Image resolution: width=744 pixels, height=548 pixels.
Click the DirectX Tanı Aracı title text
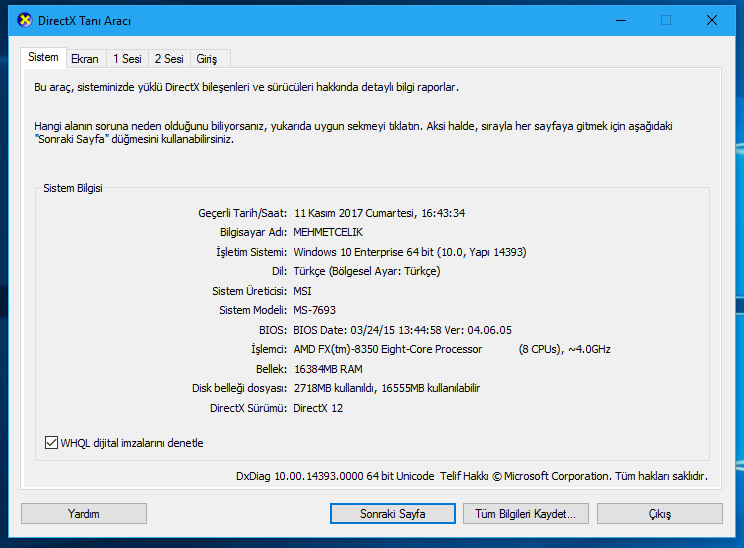(x=84, y=21)
